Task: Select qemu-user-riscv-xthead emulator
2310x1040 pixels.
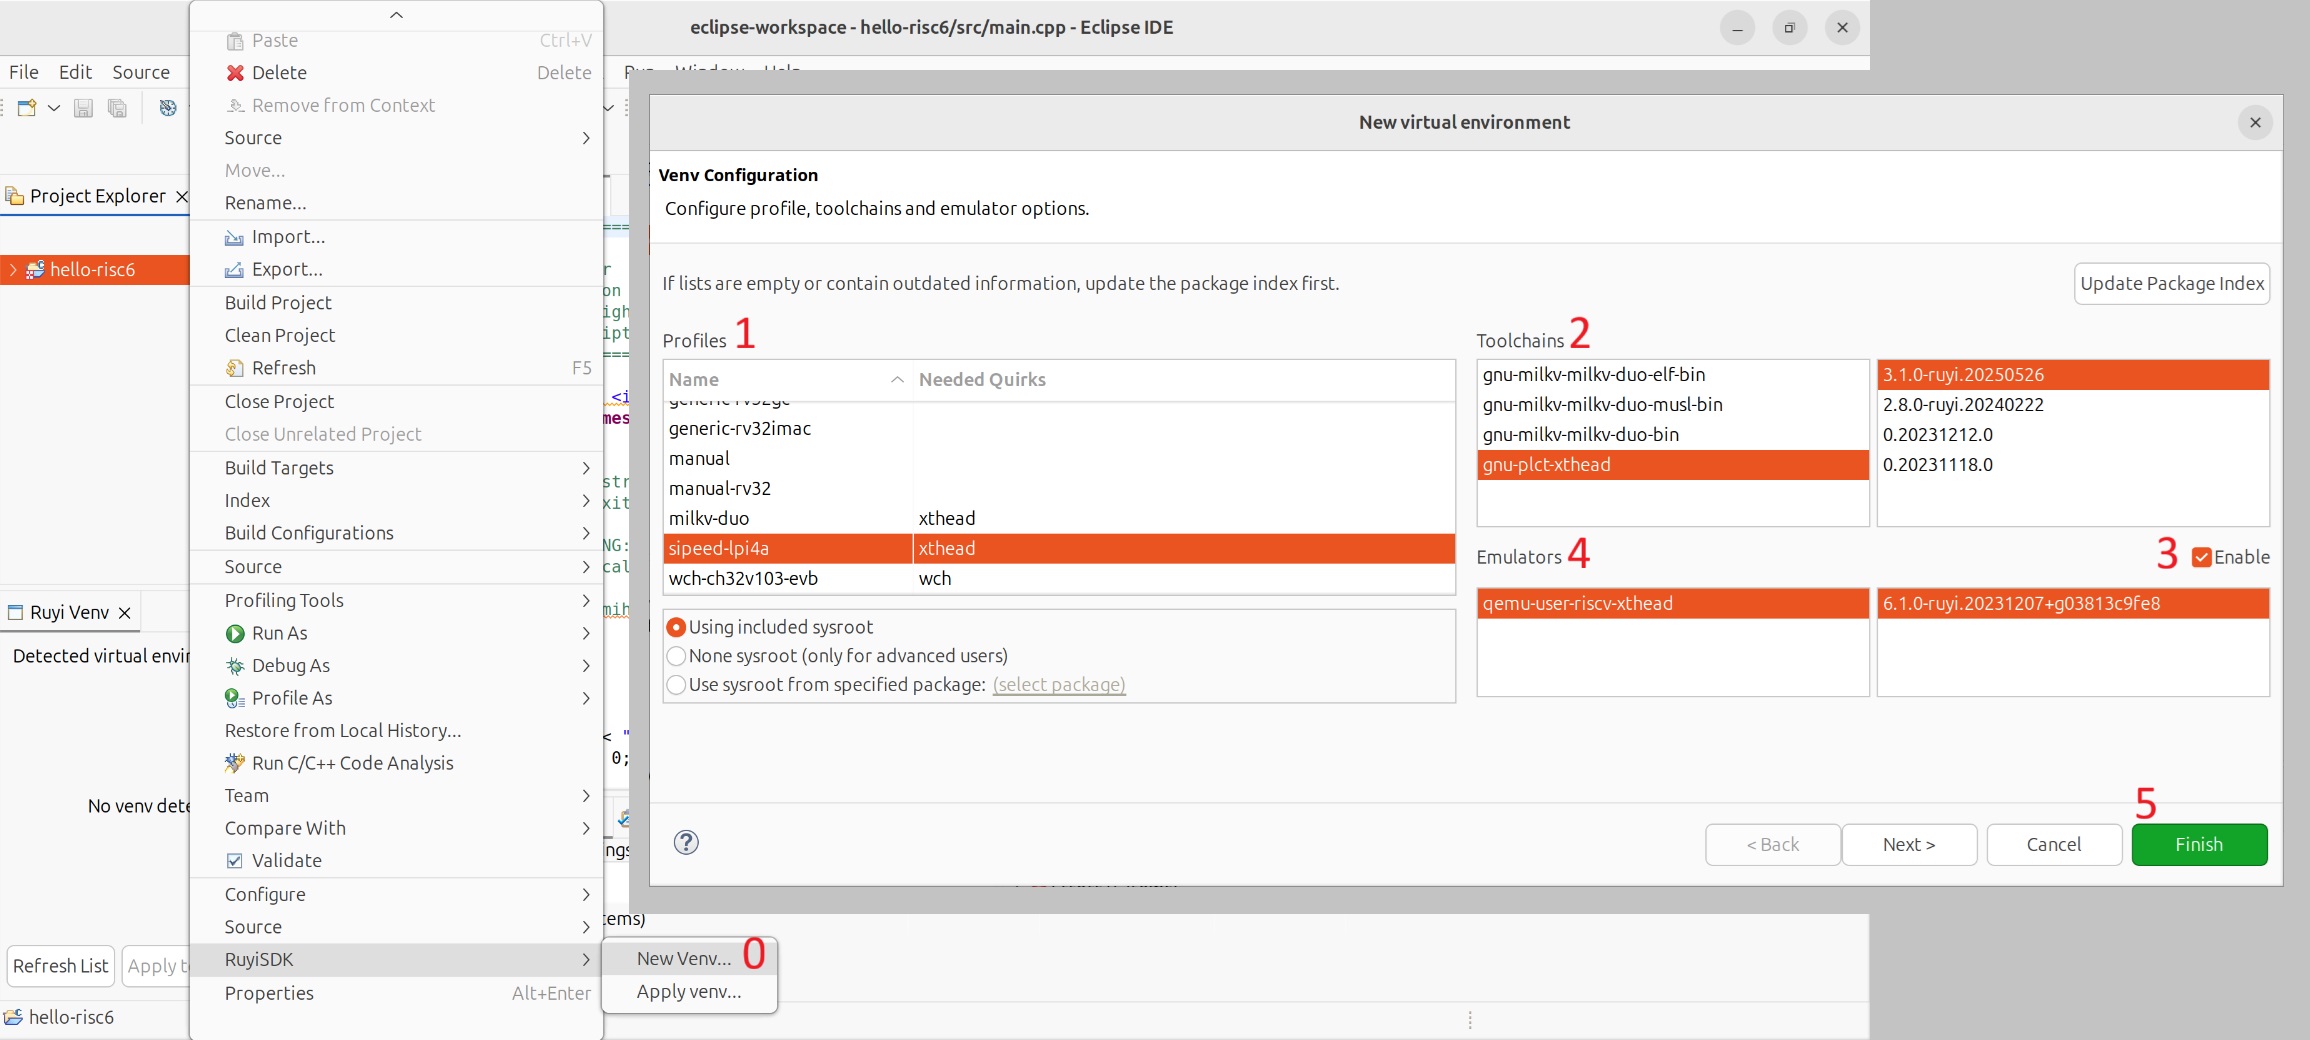Action: pos(1672,604)
